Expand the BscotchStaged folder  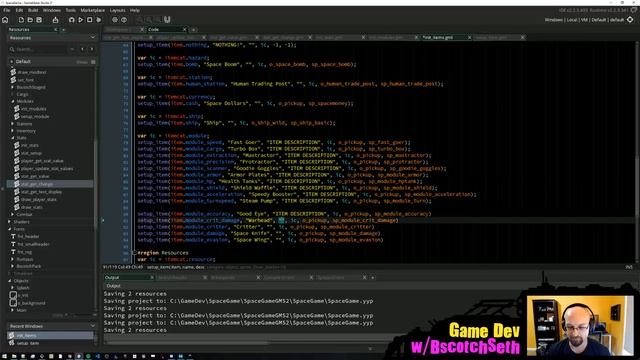click(x=13, y=87)
